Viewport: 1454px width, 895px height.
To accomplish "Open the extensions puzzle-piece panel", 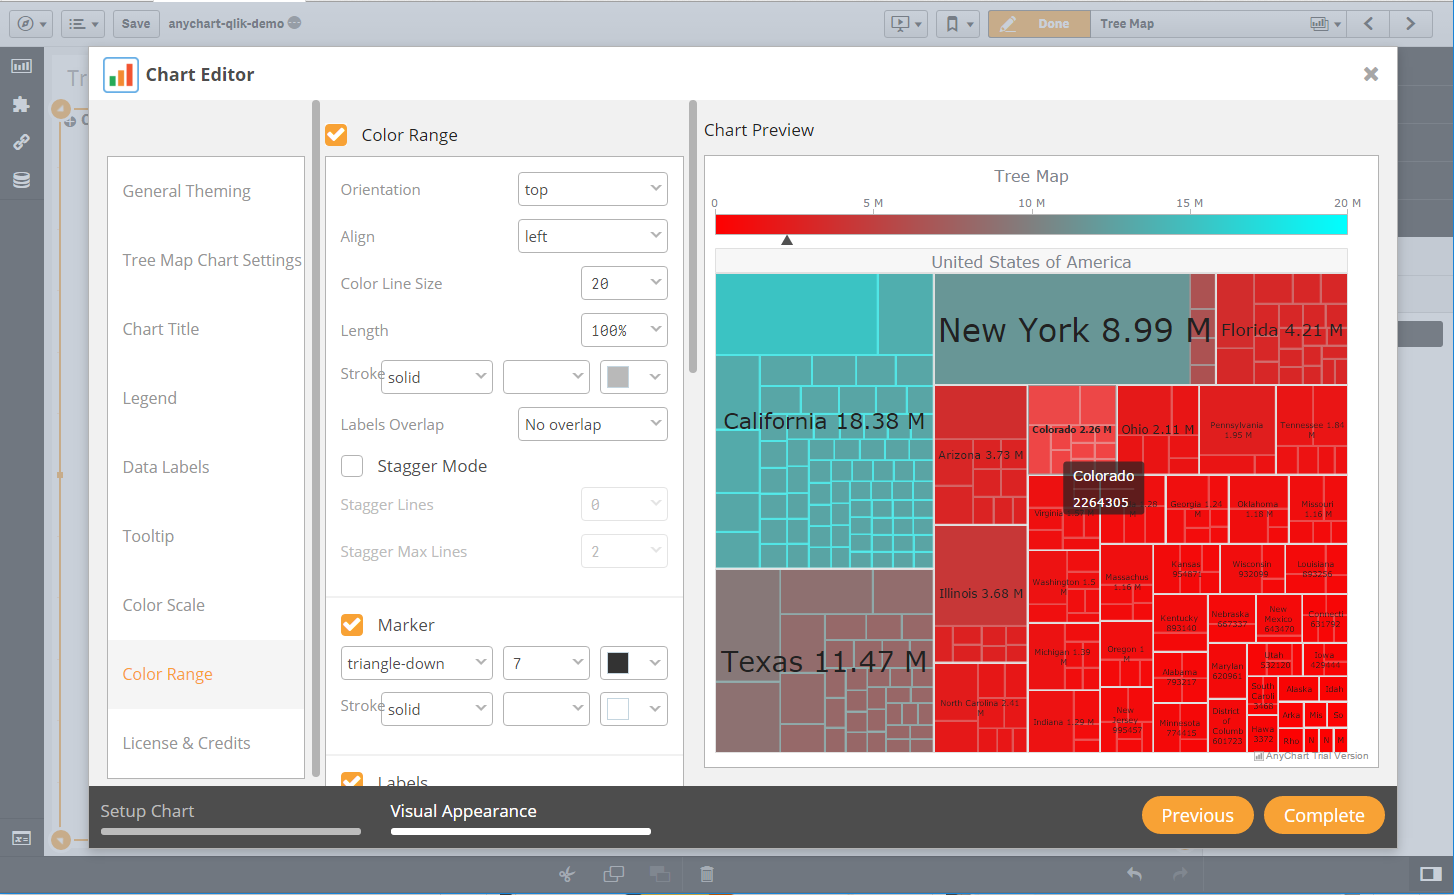I will [21, 104].
